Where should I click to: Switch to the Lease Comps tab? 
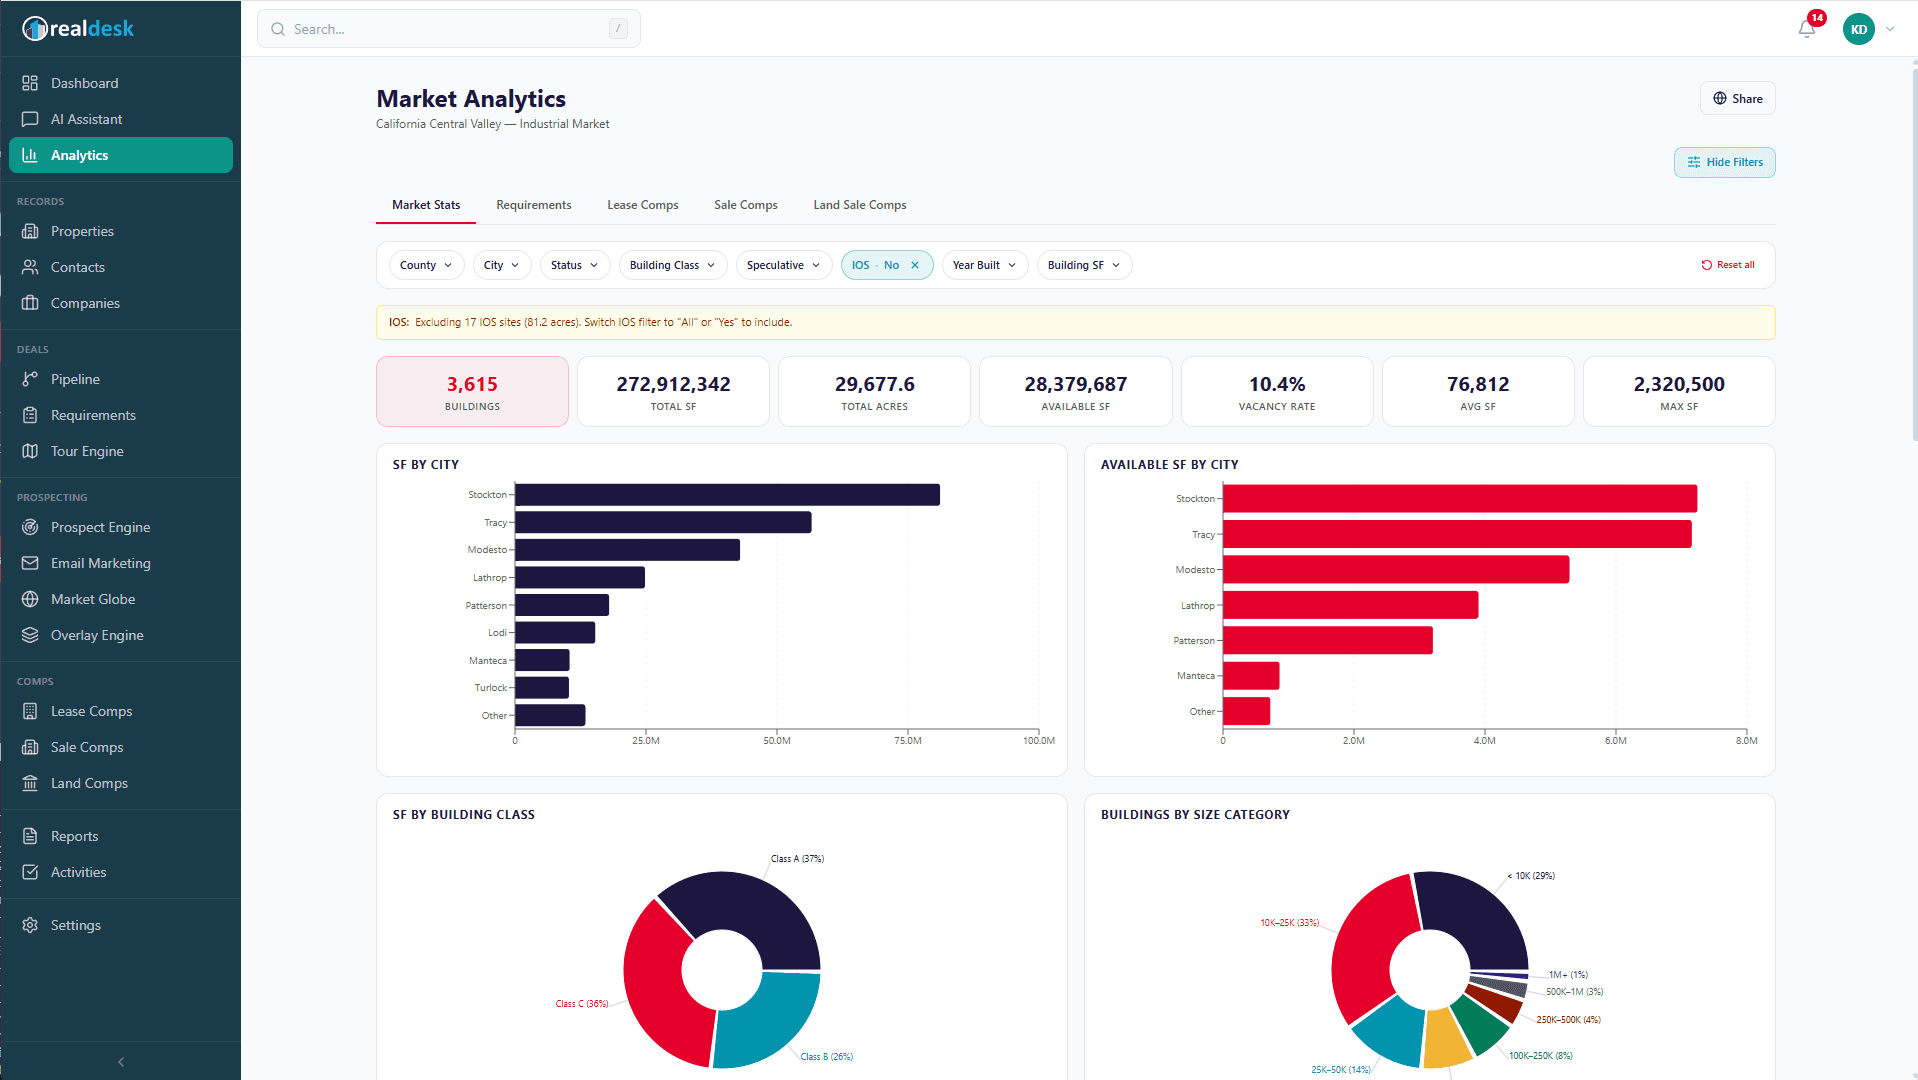(643, 205)
